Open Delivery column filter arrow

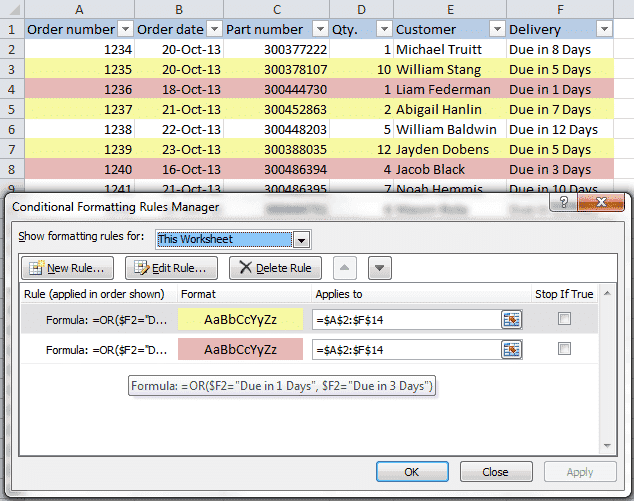coord(603,29)
